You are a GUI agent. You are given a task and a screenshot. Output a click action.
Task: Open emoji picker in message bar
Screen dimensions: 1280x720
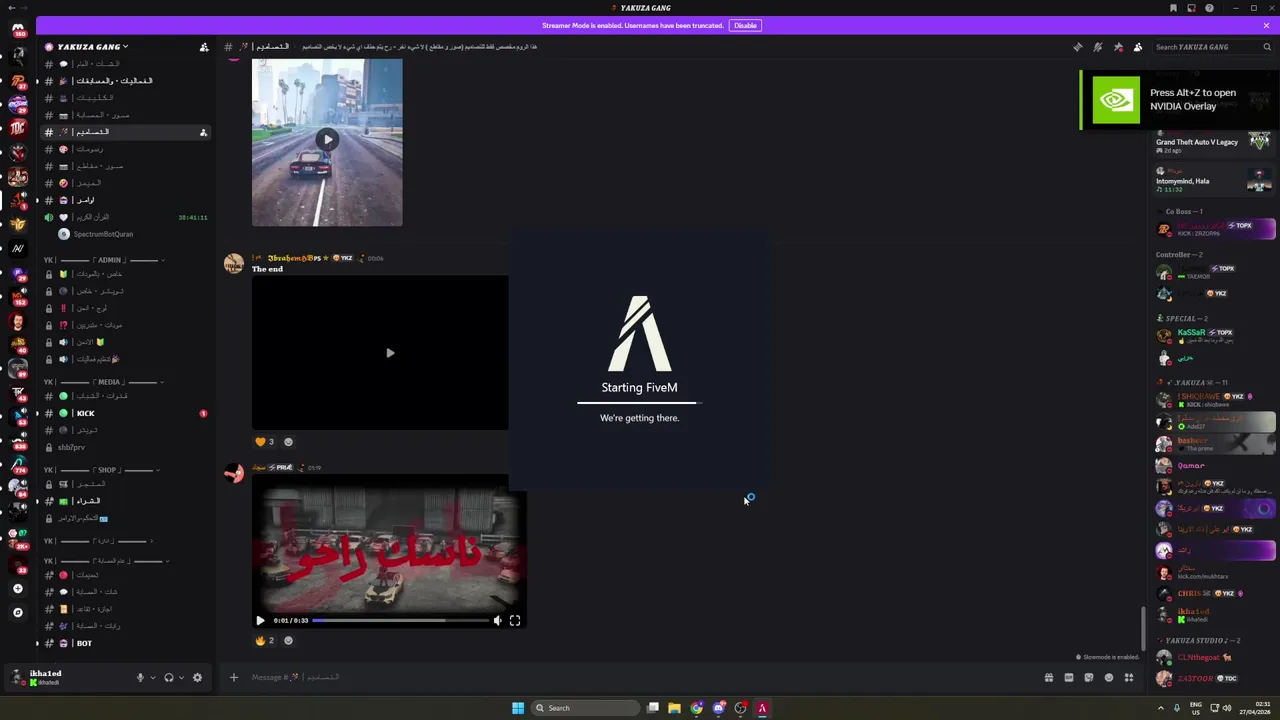pyautogui.click(x=1108, y=677)
